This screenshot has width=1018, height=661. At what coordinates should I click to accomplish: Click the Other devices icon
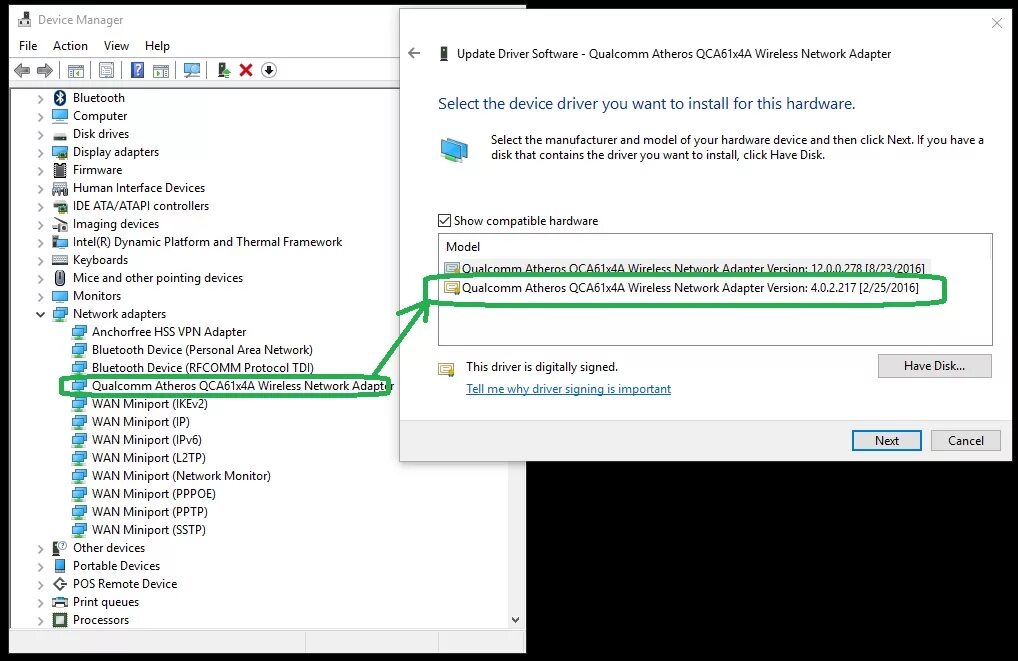(x=60, y=548)
